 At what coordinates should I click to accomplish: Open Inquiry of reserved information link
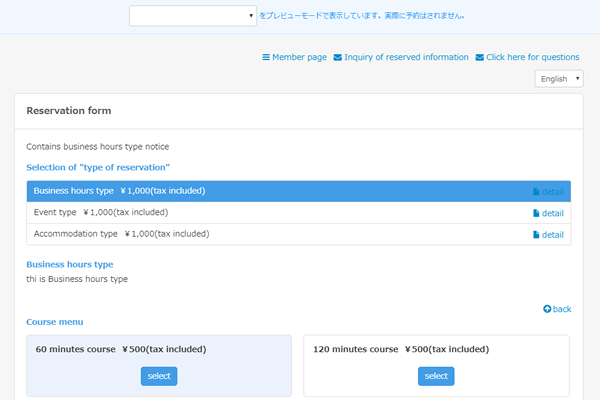(406, 58)
